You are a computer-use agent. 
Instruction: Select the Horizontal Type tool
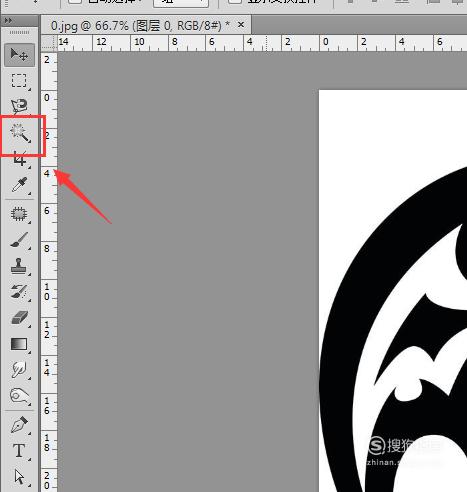[19, 451]
